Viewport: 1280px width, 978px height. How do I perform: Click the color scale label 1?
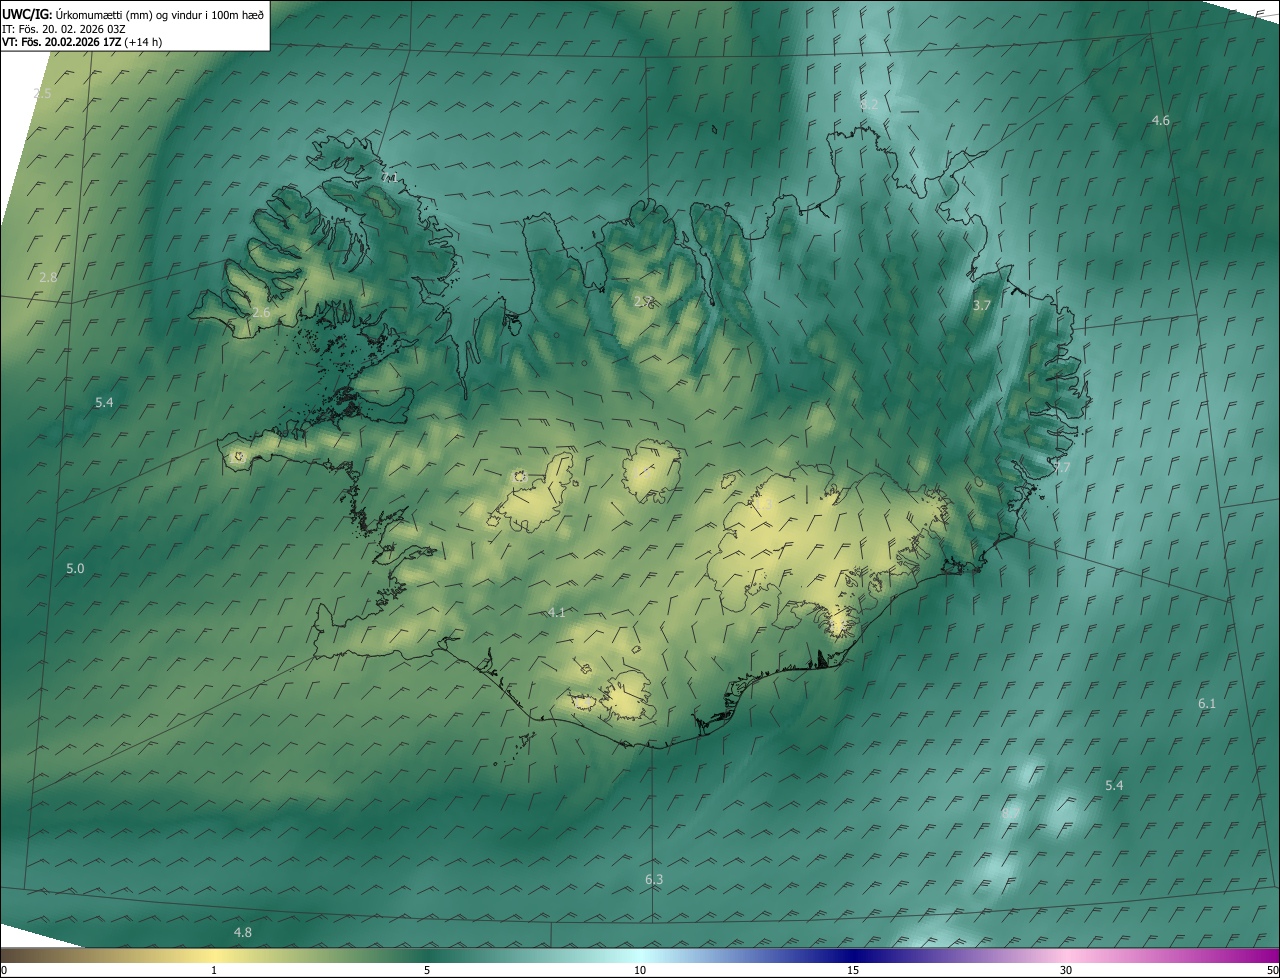215,970
